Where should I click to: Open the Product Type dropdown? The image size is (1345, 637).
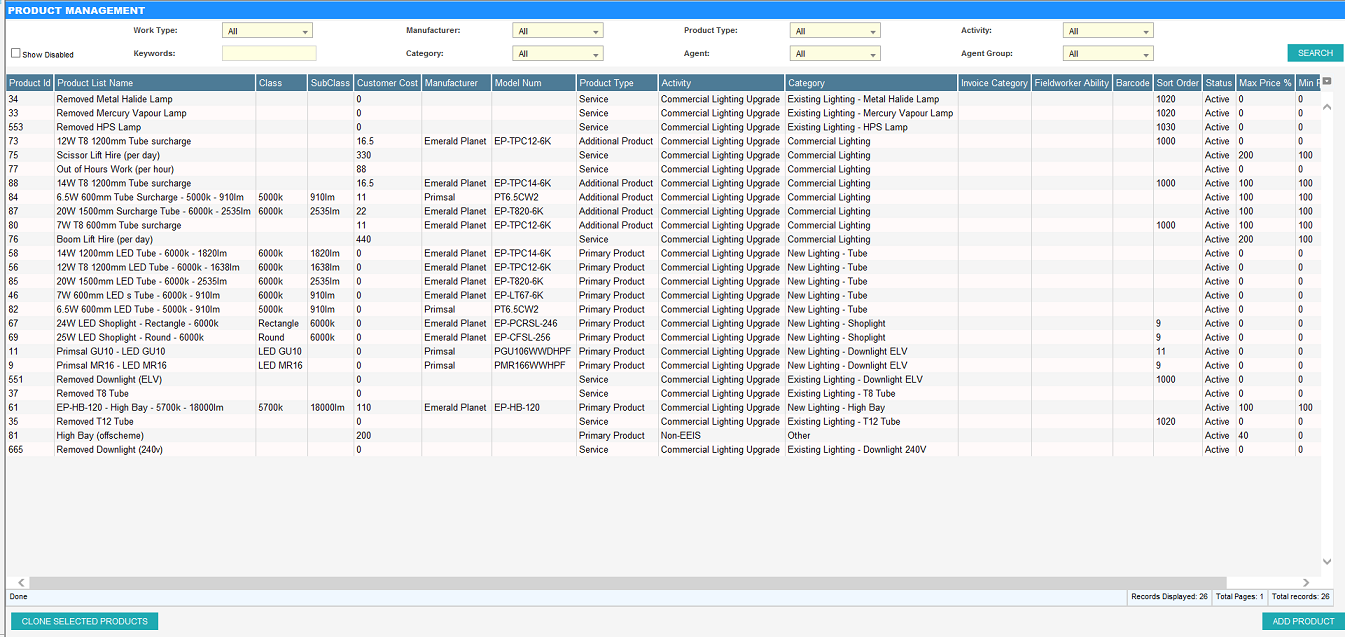click(x=835, y=31)
